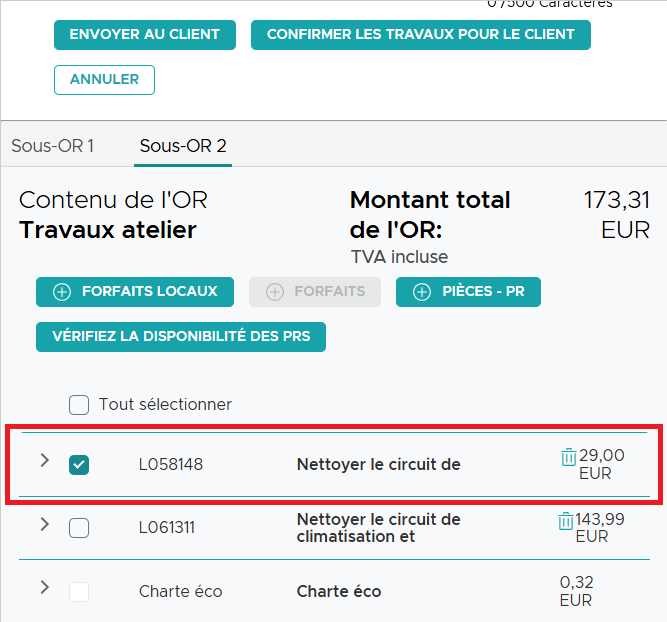Check the Tout sélectionner checkbox

click(79, 405)
